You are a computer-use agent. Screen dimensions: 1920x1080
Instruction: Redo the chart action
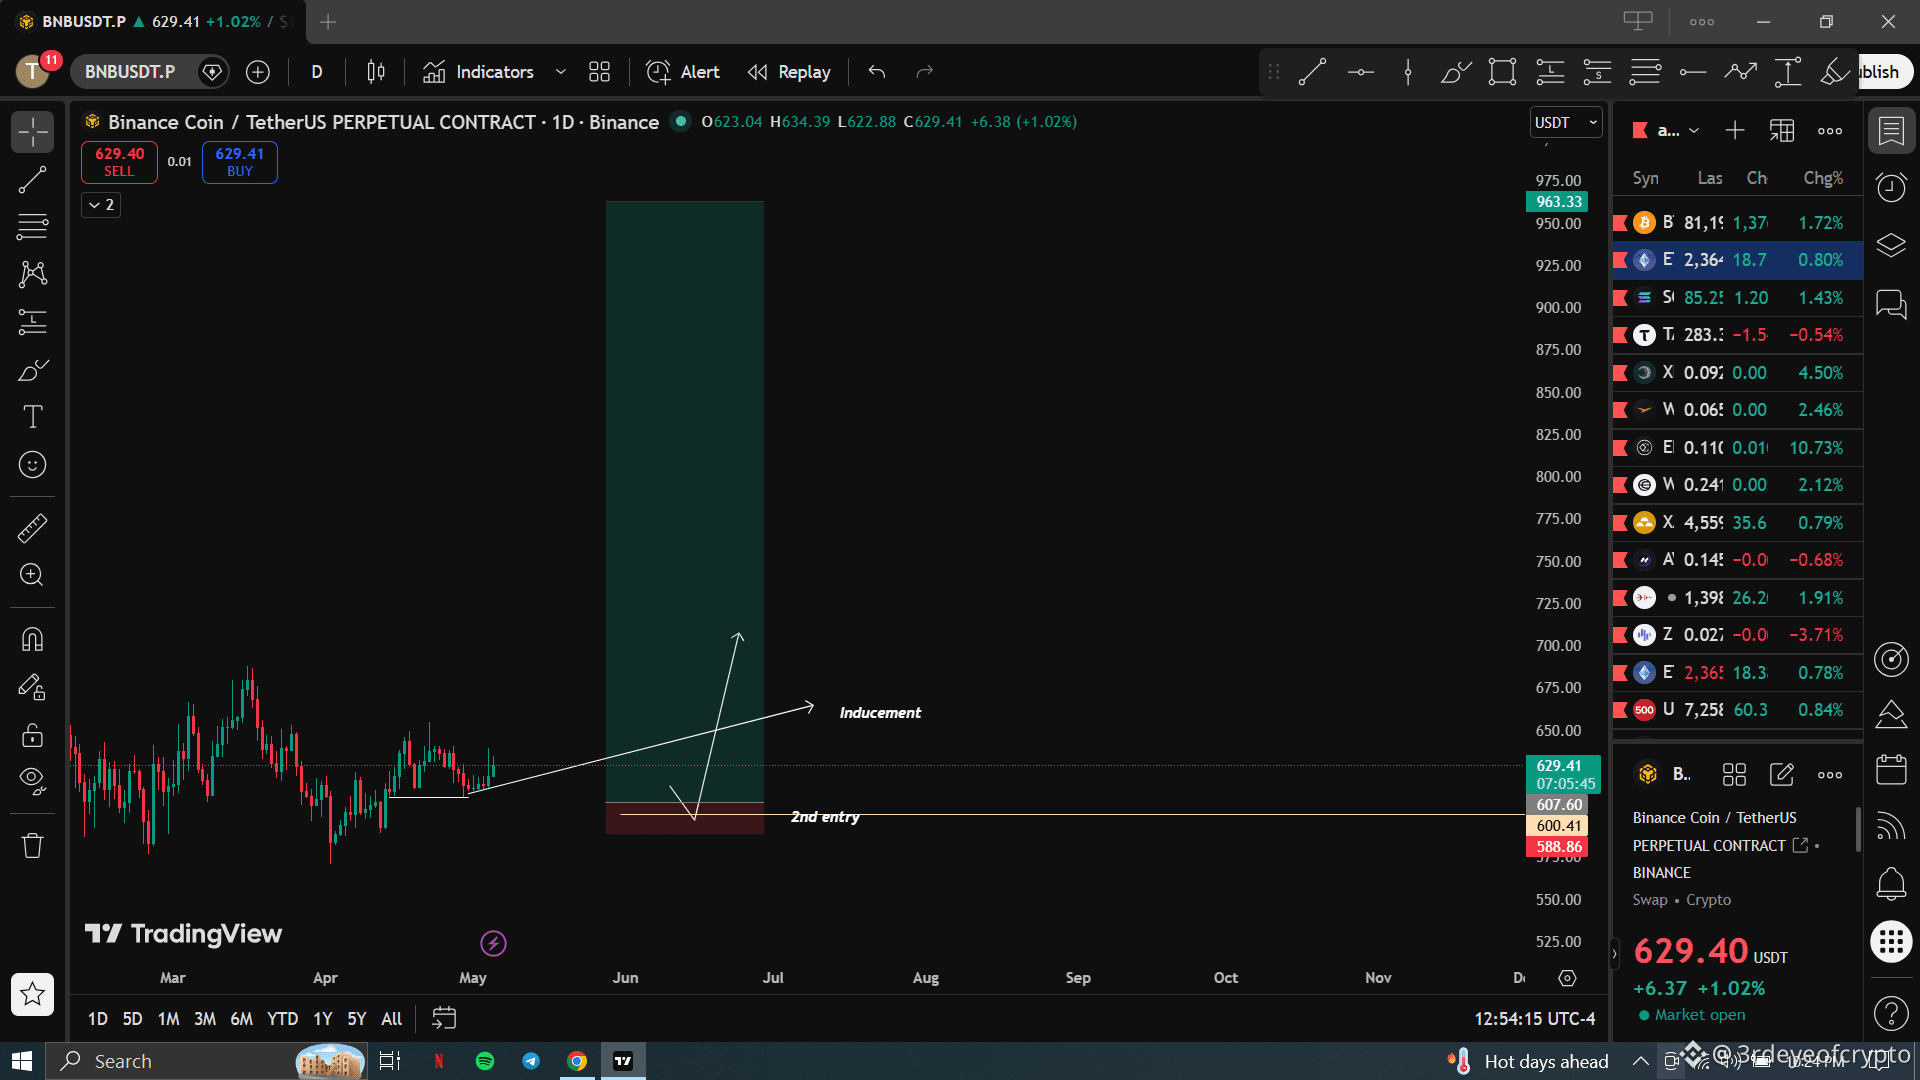click(x=925, y=72)
